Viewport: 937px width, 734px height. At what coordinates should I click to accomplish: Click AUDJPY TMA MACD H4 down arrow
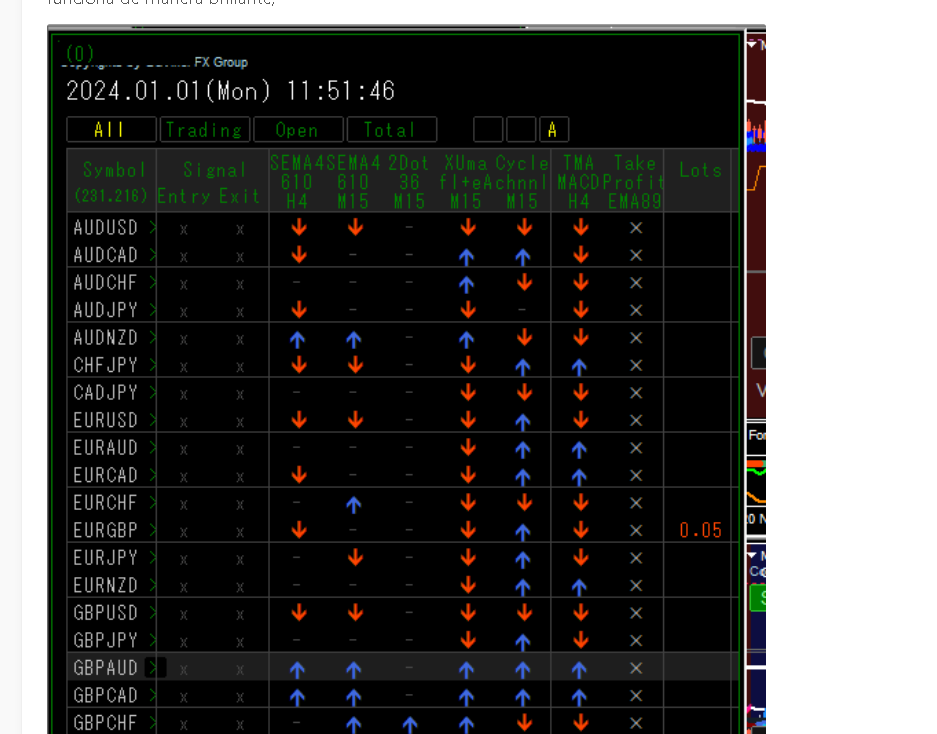pyautogui.click(x=581, y=310)
